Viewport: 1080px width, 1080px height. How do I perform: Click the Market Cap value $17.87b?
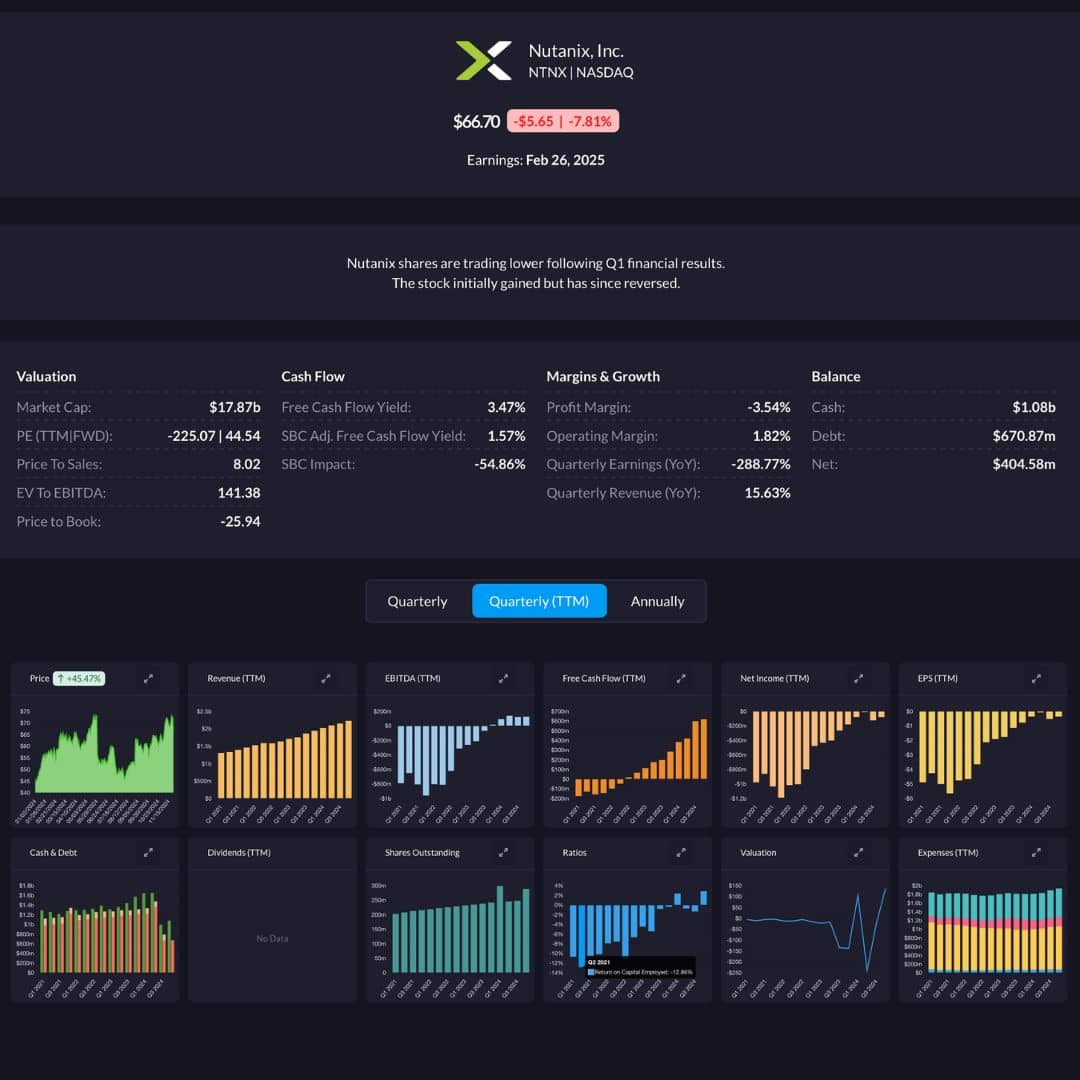[x=235, y=407]
